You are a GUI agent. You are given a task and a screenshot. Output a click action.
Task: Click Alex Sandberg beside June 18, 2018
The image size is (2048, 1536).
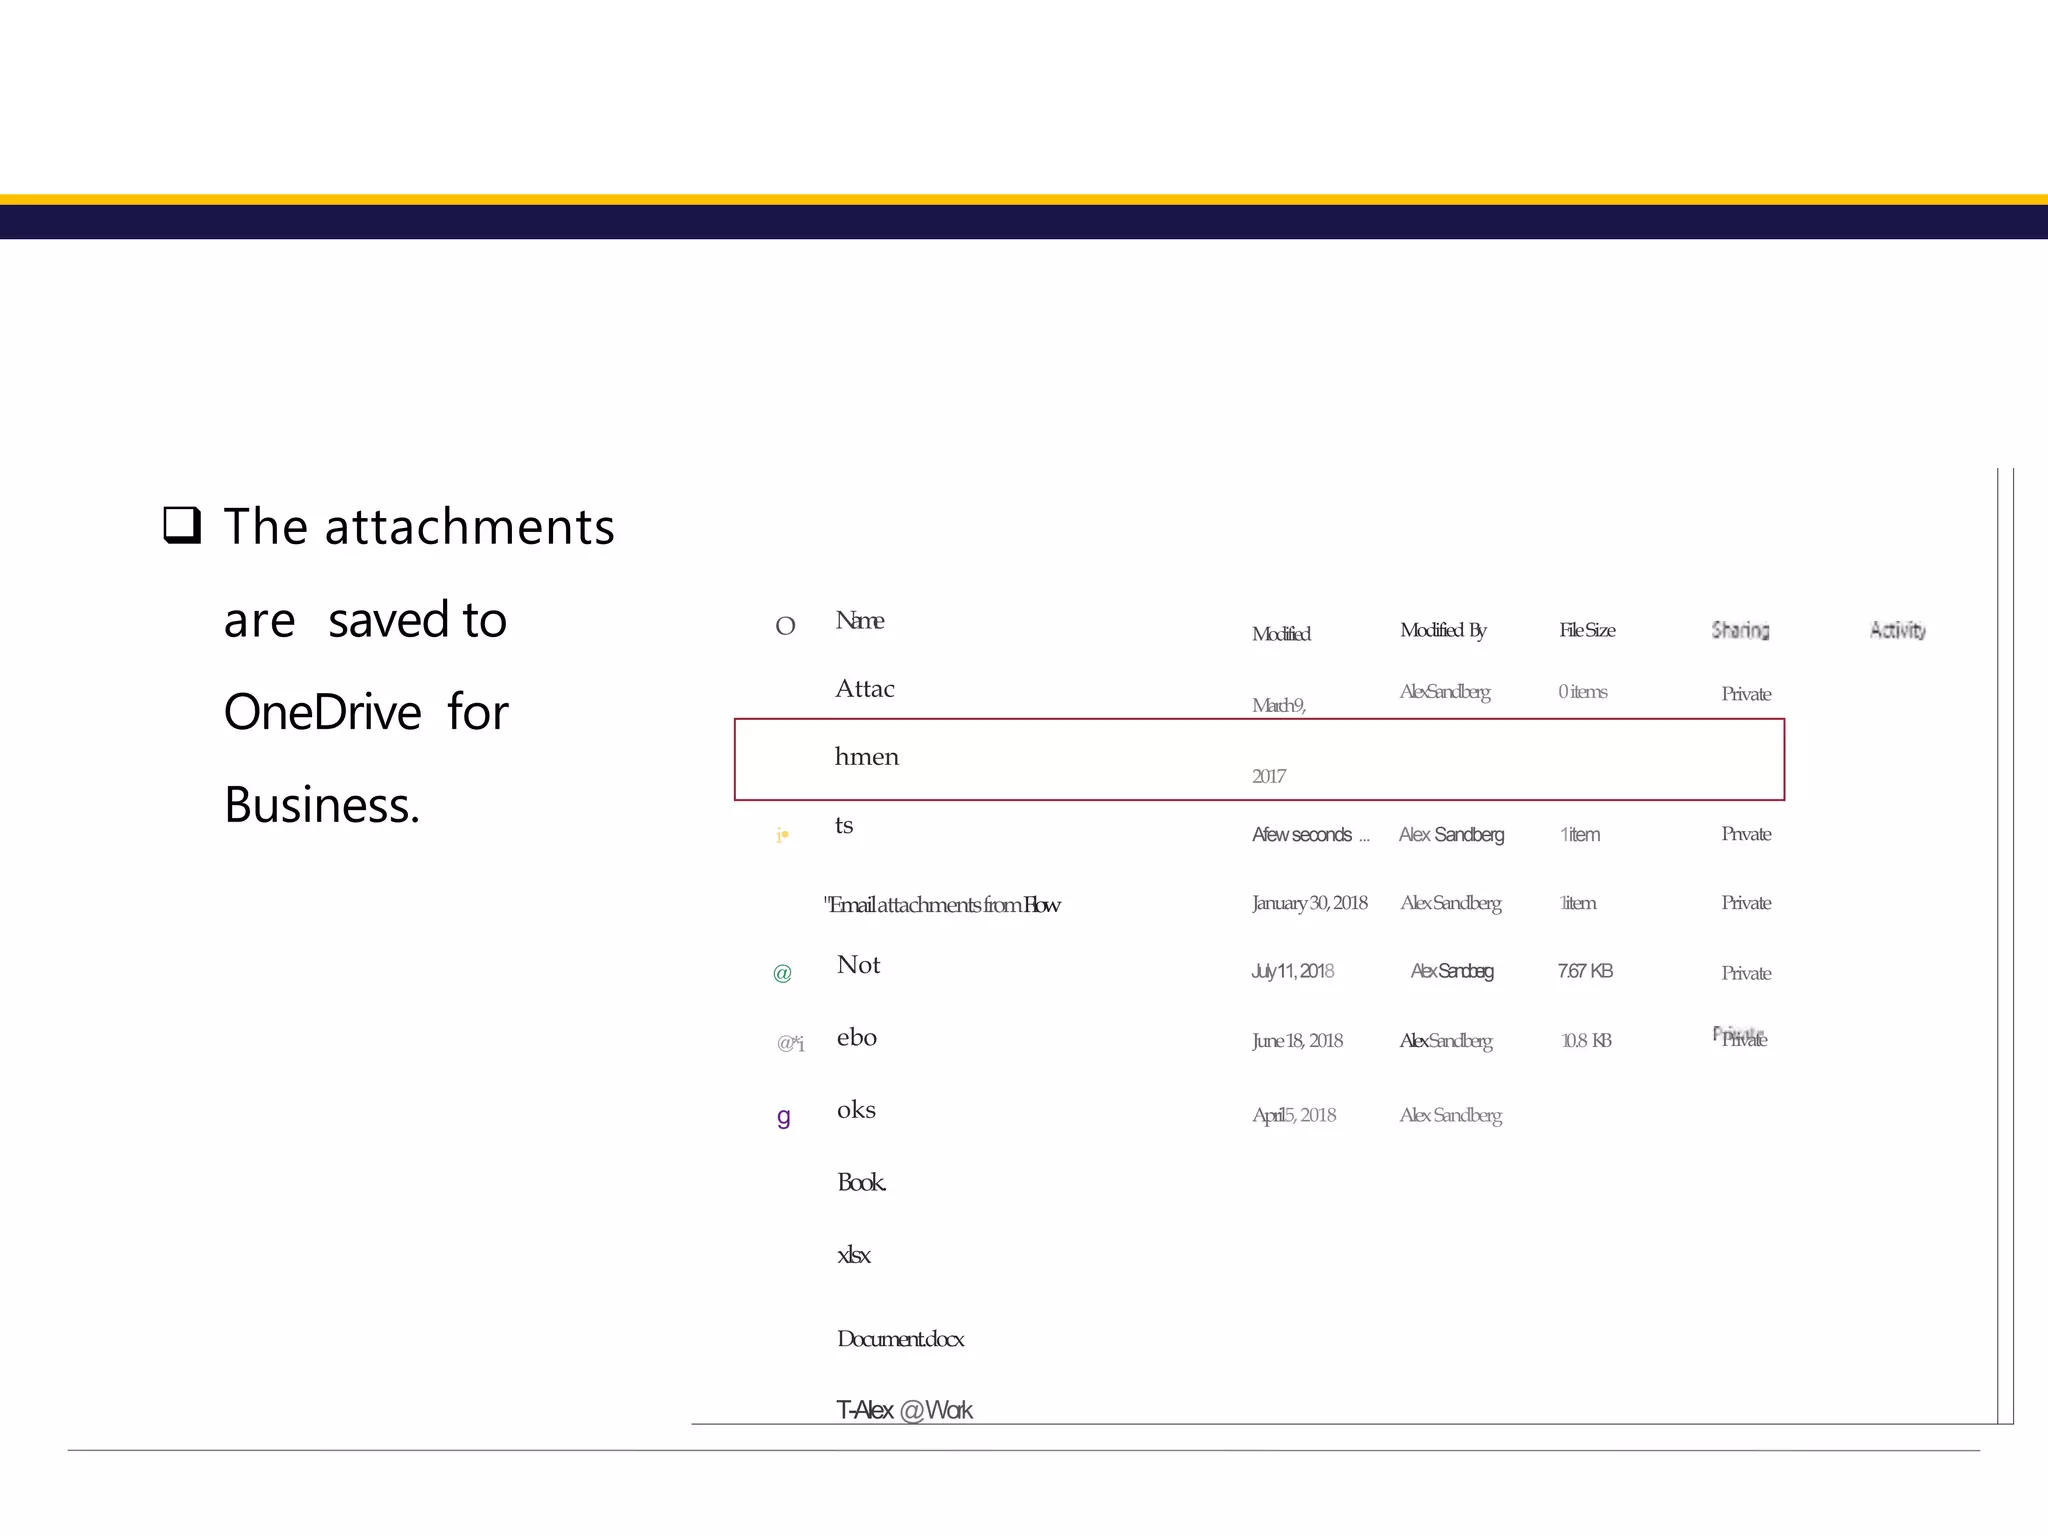[1446, 1041]
